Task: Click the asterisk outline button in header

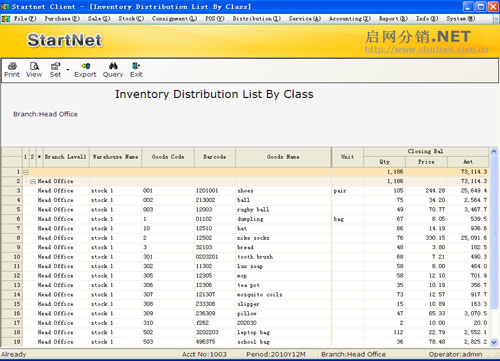Action: pos(39,157)
